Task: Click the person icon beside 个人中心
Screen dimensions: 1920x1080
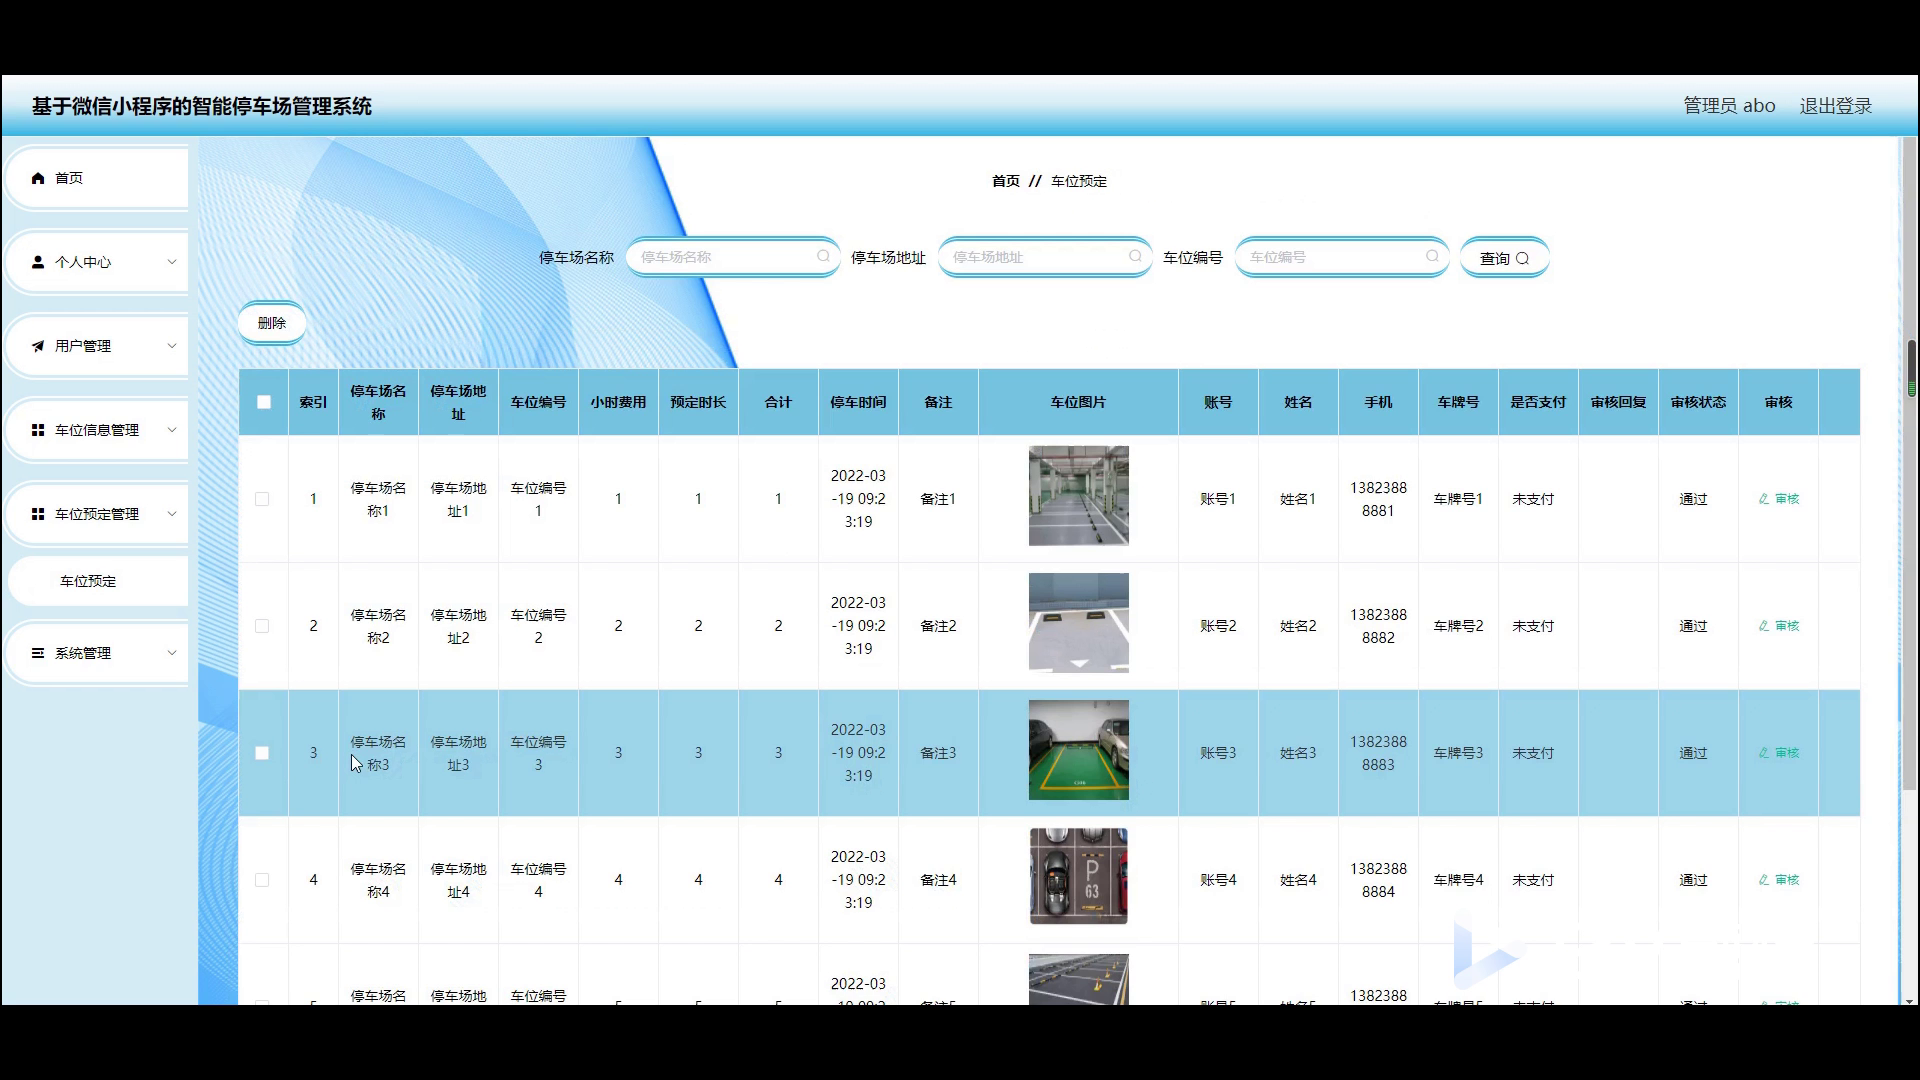Action: point(38,262)
